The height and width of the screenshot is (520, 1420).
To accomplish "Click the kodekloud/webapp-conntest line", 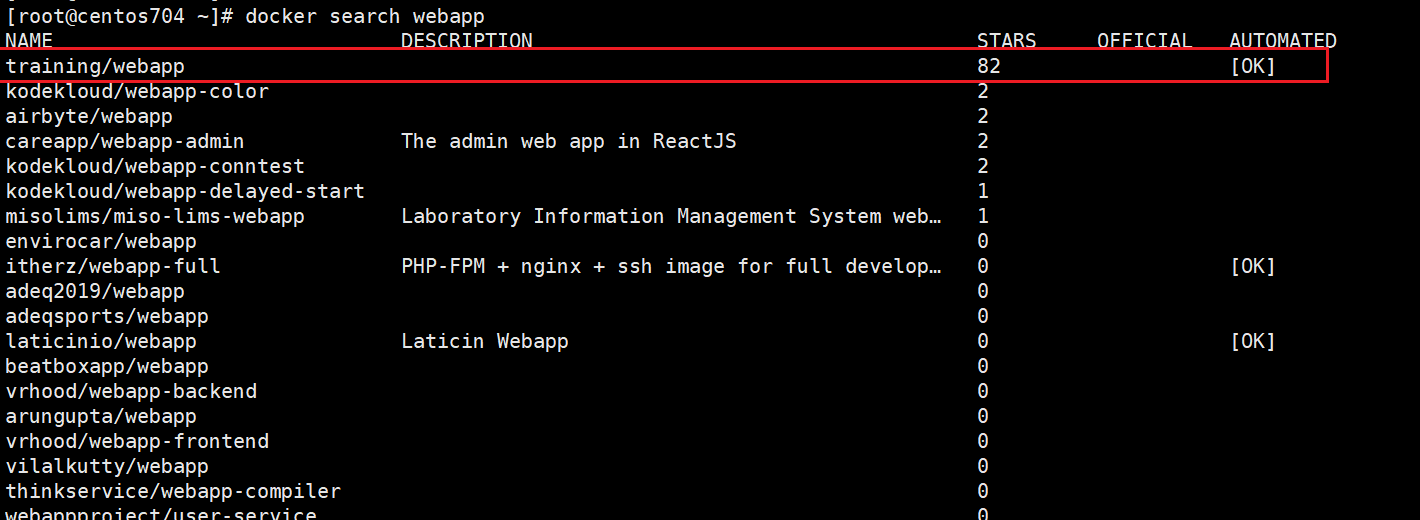I will [x=155, y=167].
